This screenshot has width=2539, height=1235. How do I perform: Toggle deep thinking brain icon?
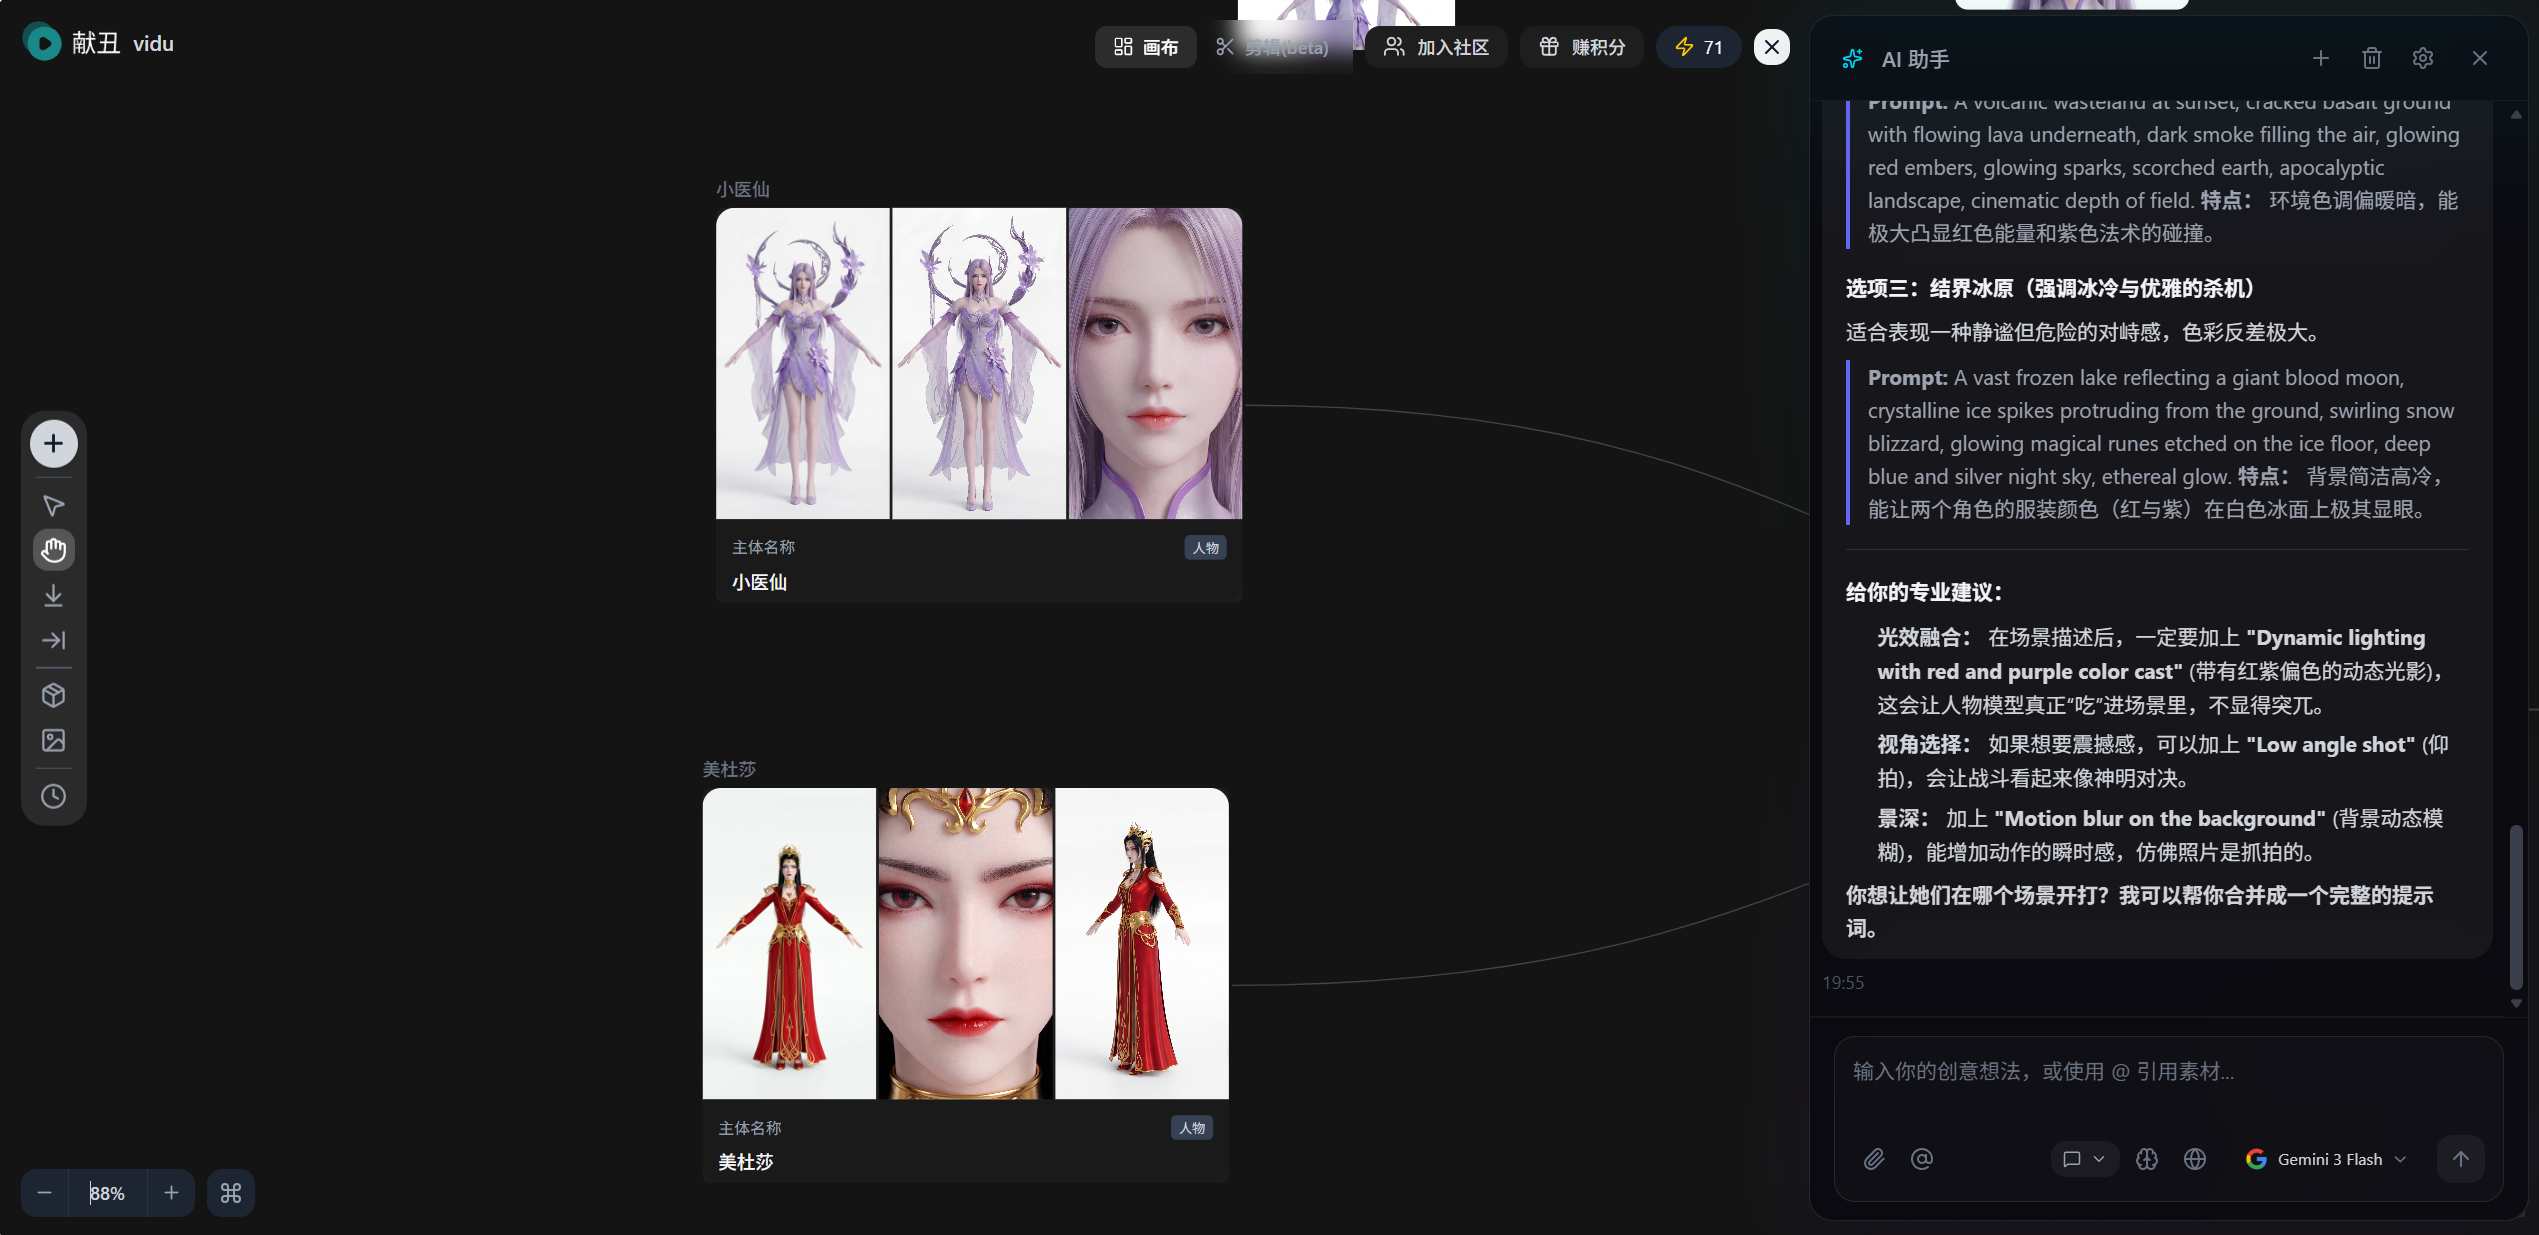2146,1159
